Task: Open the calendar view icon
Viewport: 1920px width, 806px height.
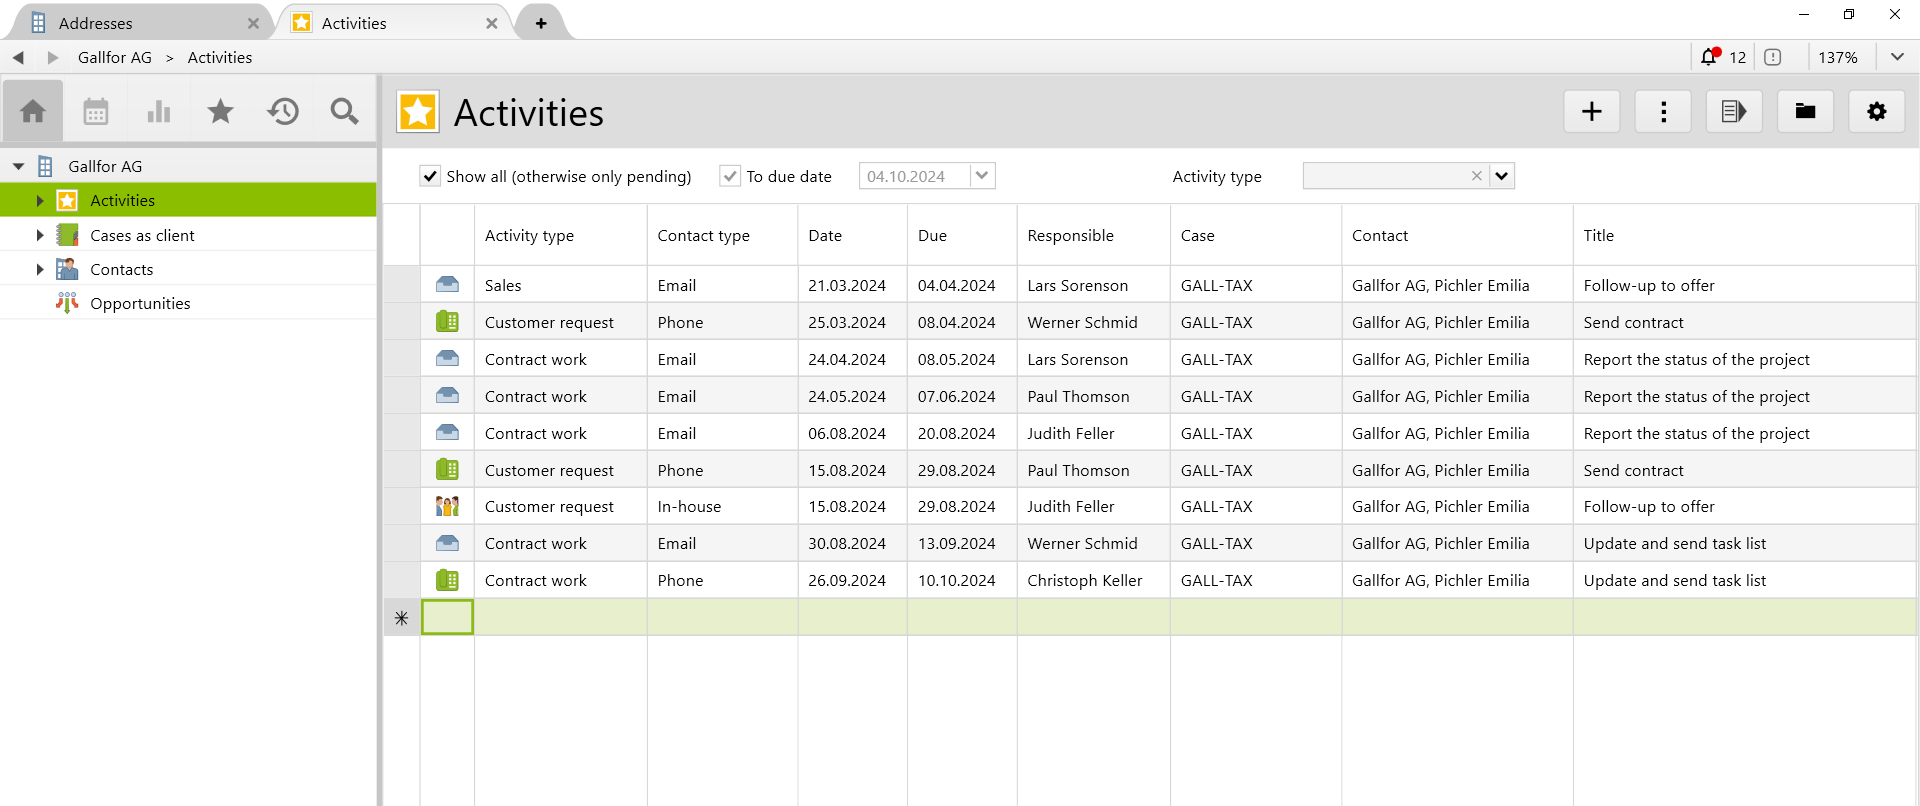Action: point(96,111)
